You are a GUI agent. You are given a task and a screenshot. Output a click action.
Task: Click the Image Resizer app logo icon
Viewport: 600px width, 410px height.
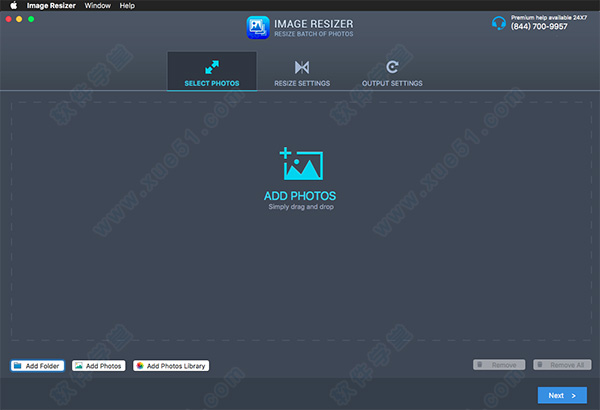pos(258,27)
